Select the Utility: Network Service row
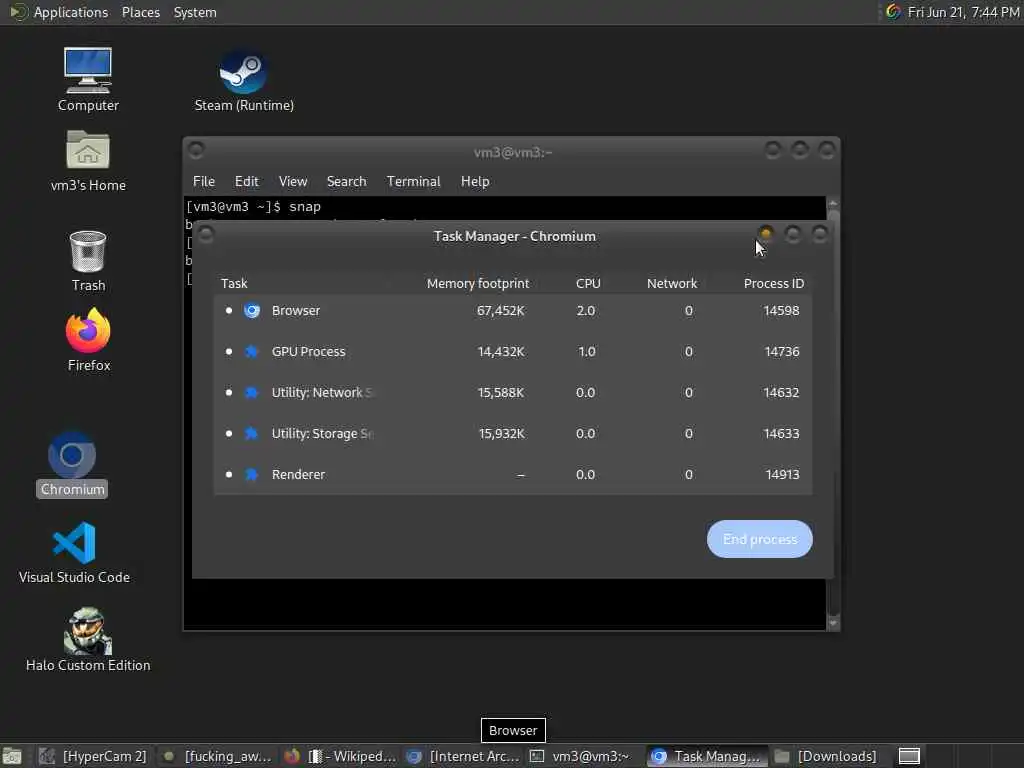 point(513,392)
